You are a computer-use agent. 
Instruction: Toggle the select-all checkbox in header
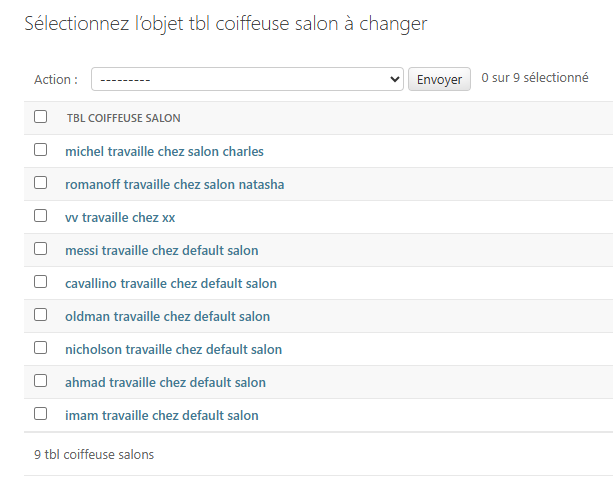(41, 117)
